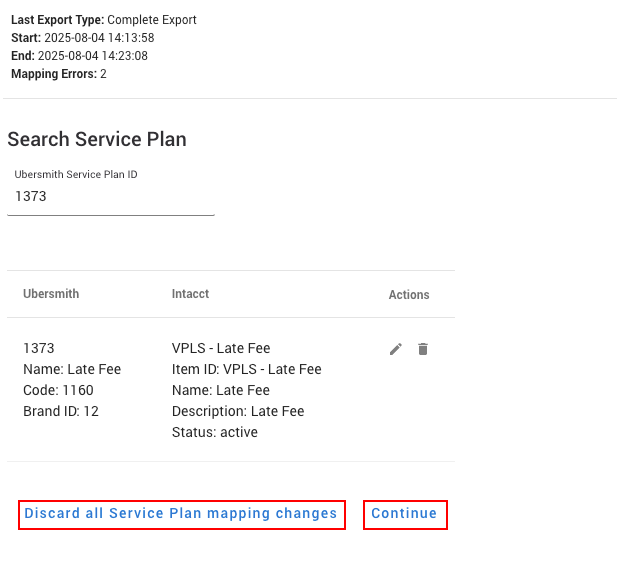Click the Code: 1160 text

[58, 390]
